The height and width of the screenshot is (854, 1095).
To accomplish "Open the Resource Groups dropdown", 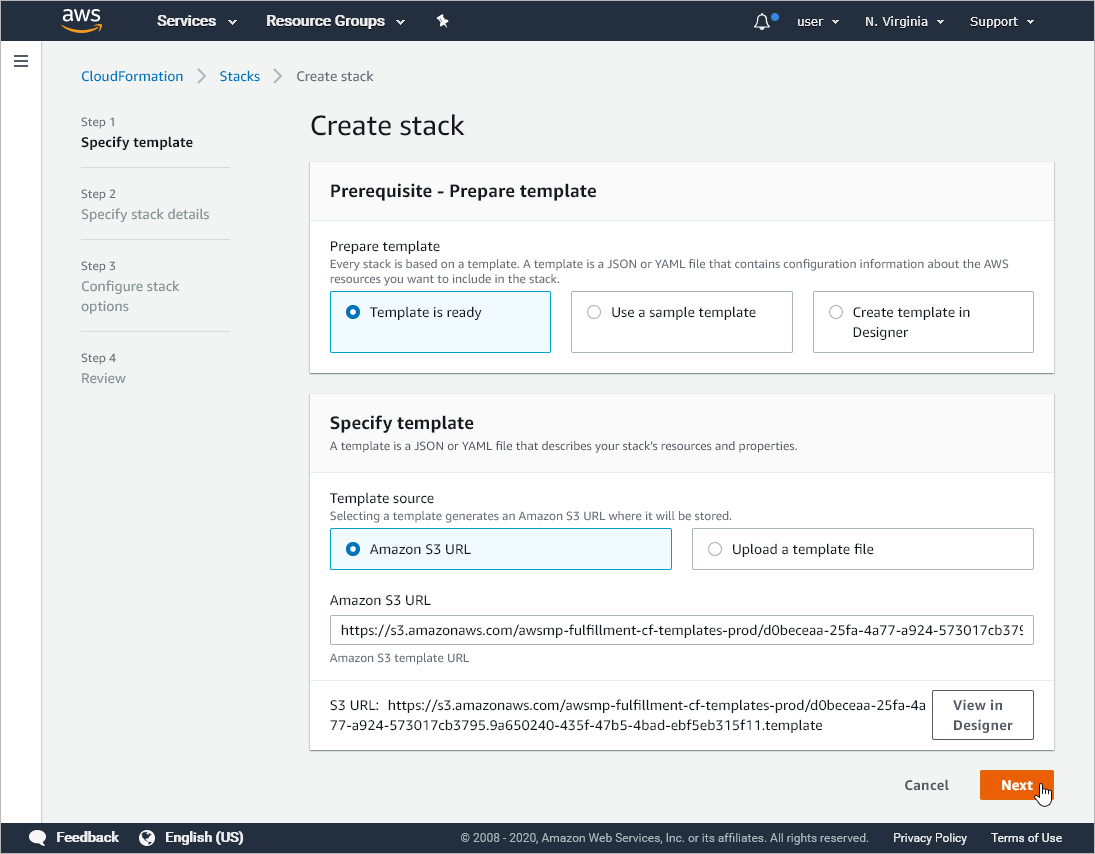I will [335, 21].
